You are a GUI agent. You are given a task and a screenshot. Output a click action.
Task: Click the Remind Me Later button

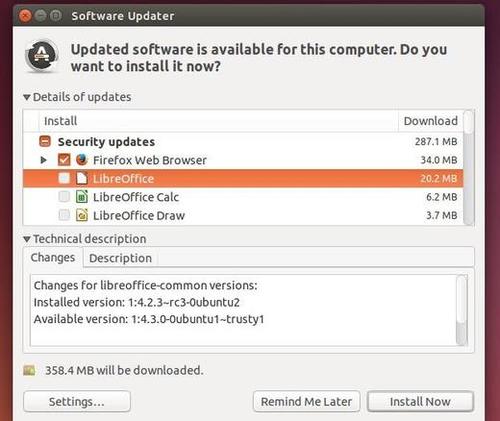coord(306,402)
